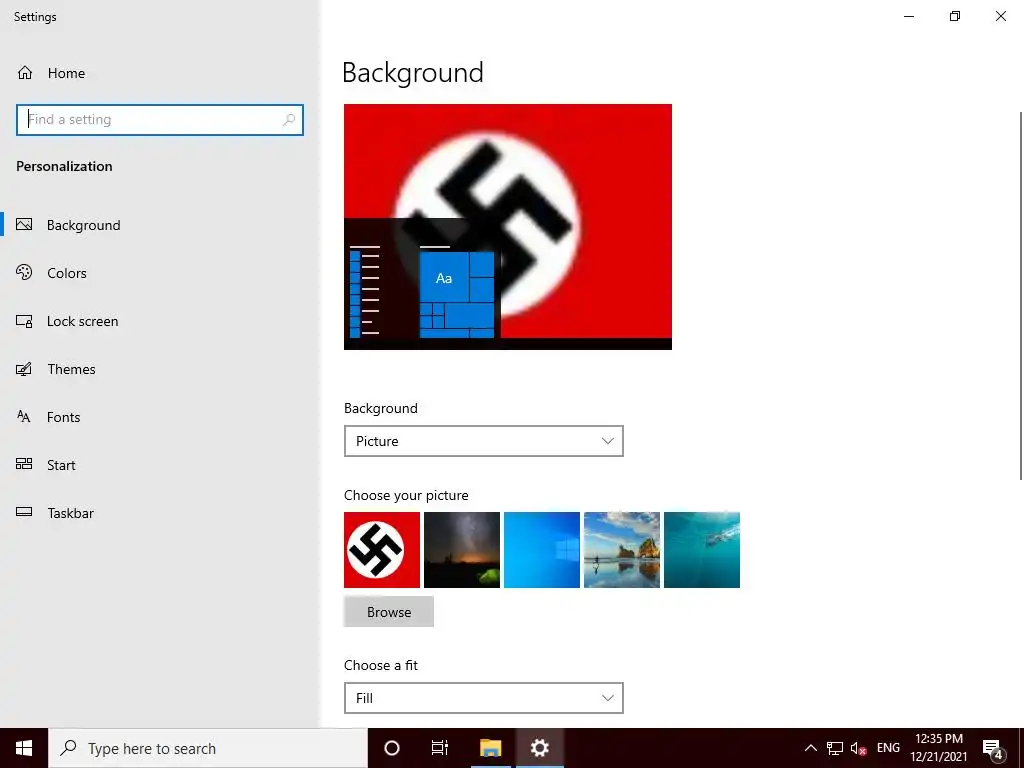Click the Taskbar icon in sidebar
Image resolution: width=1024 pixels, height=768 pixels.
[24, 512]
